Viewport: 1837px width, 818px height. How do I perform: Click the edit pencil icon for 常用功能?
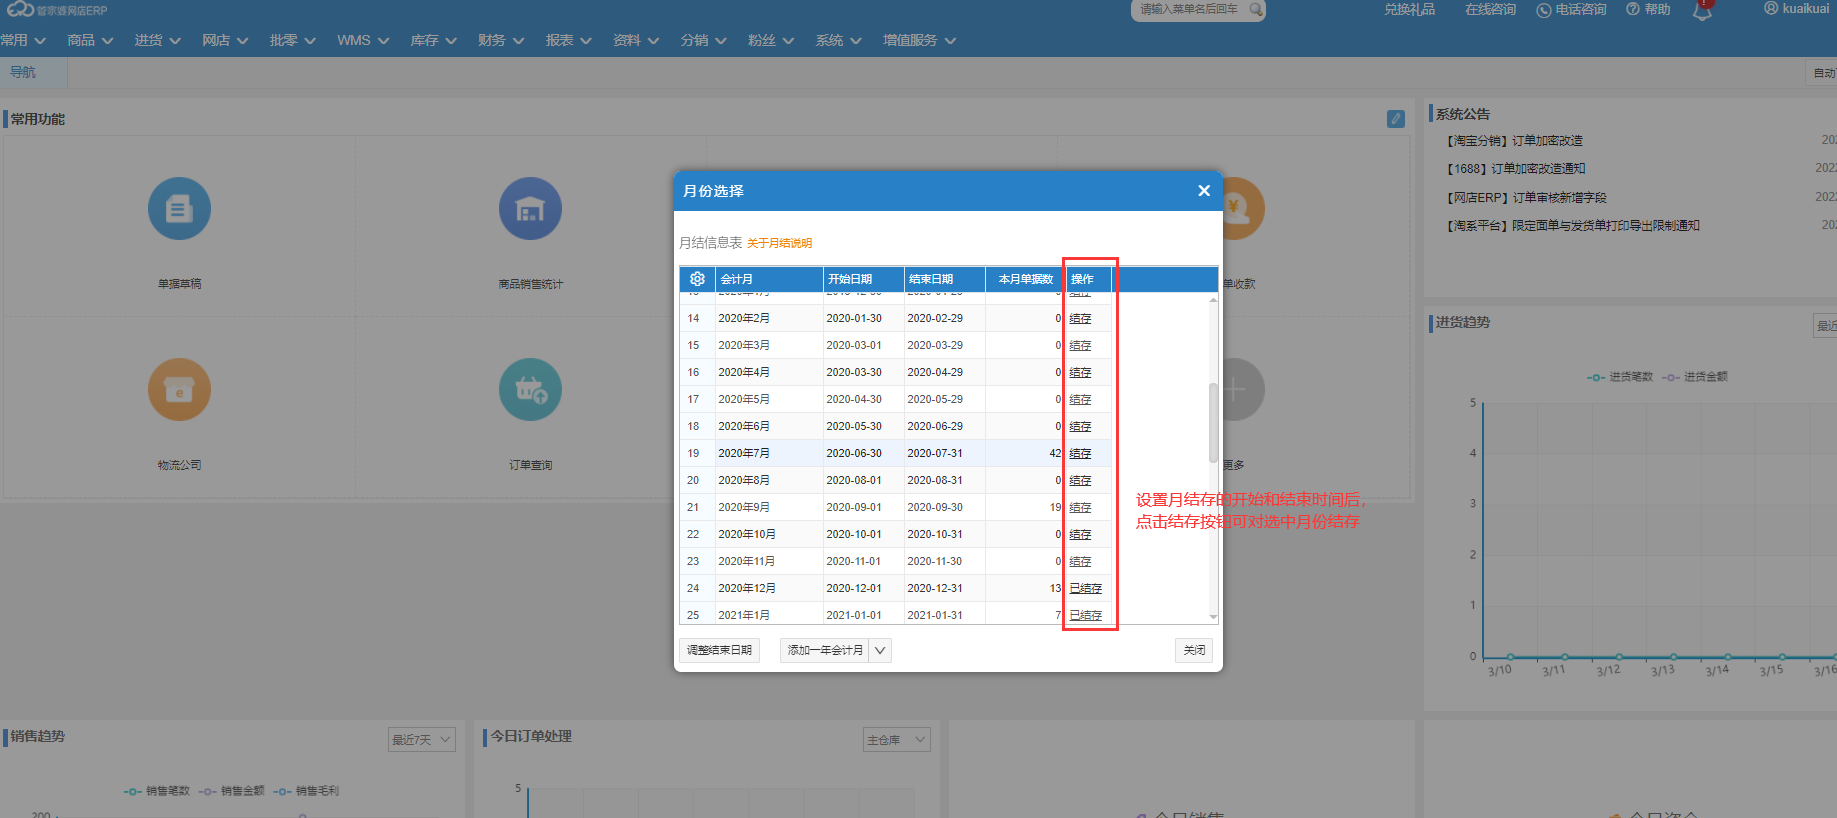(1396, 119)
